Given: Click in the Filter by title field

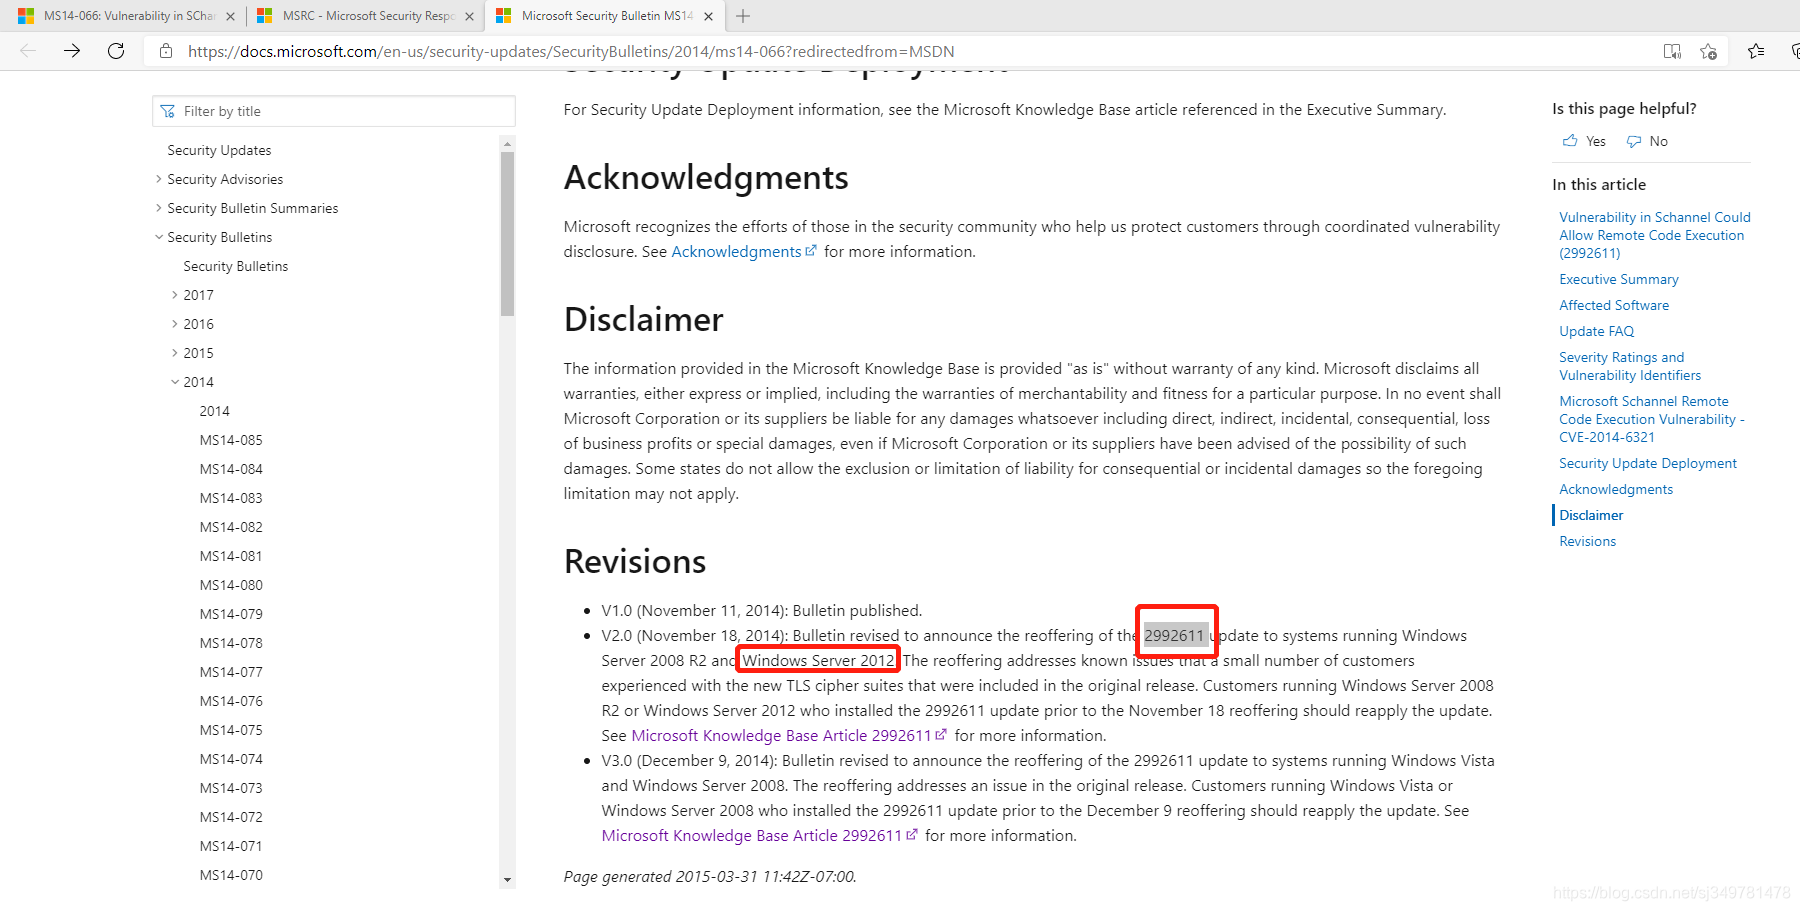Looking at the screenshot, I should point(334,111).
